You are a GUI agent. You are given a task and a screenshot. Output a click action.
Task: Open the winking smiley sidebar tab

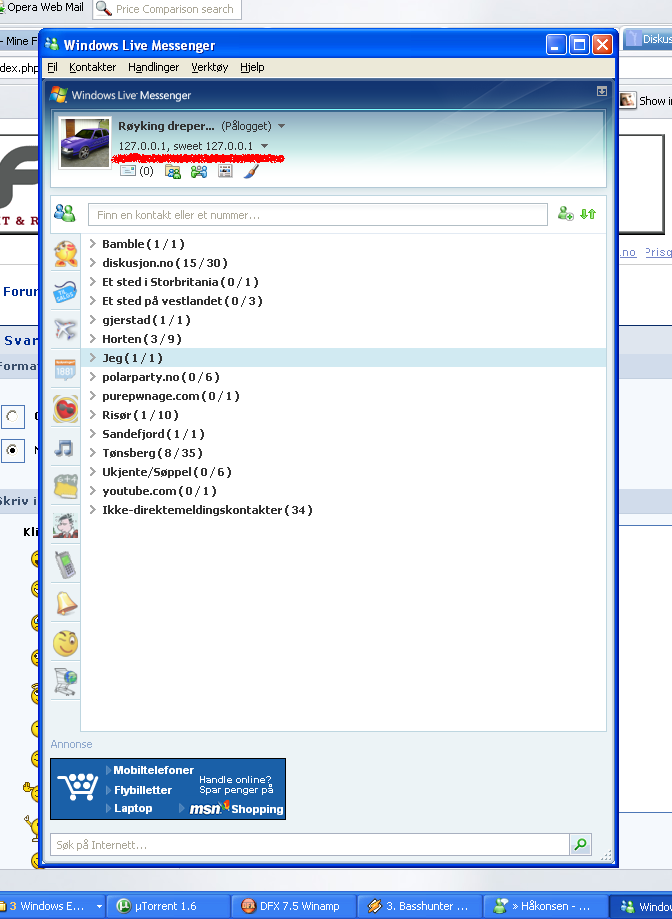click(x=66, y=643)
